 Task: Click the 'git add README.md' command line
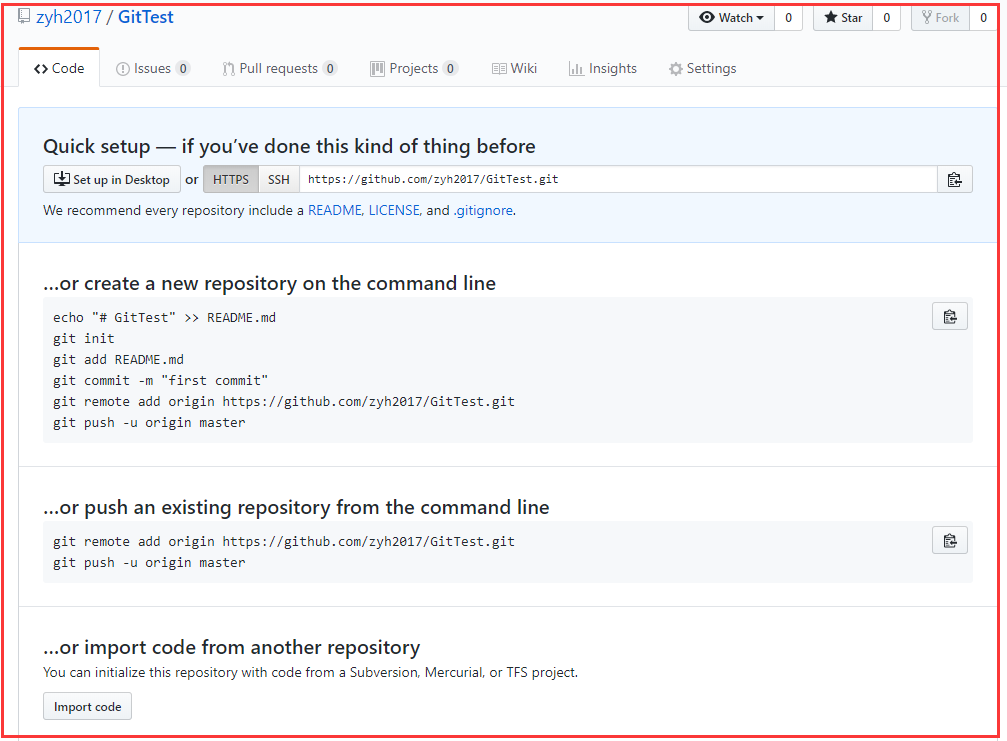(x=118, y=360)
